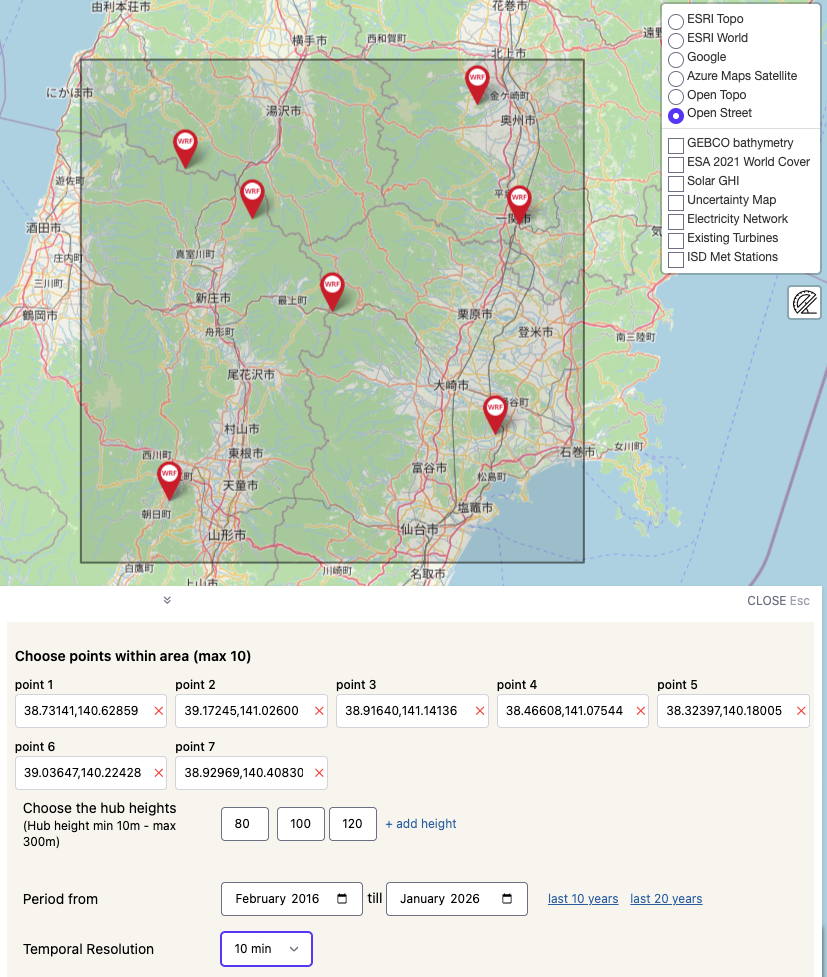Open the calendar icon on the Period from field
Viewport: 827px width, 977px height.
coord(344,899)
